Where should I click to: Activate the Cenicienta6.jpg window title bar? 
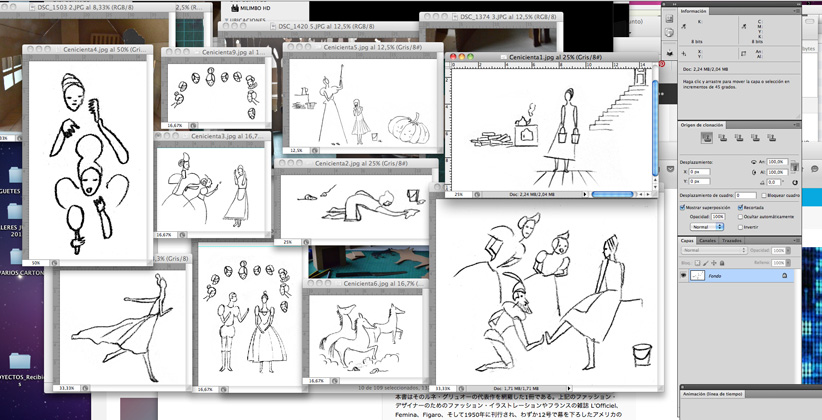click(367, 284)
